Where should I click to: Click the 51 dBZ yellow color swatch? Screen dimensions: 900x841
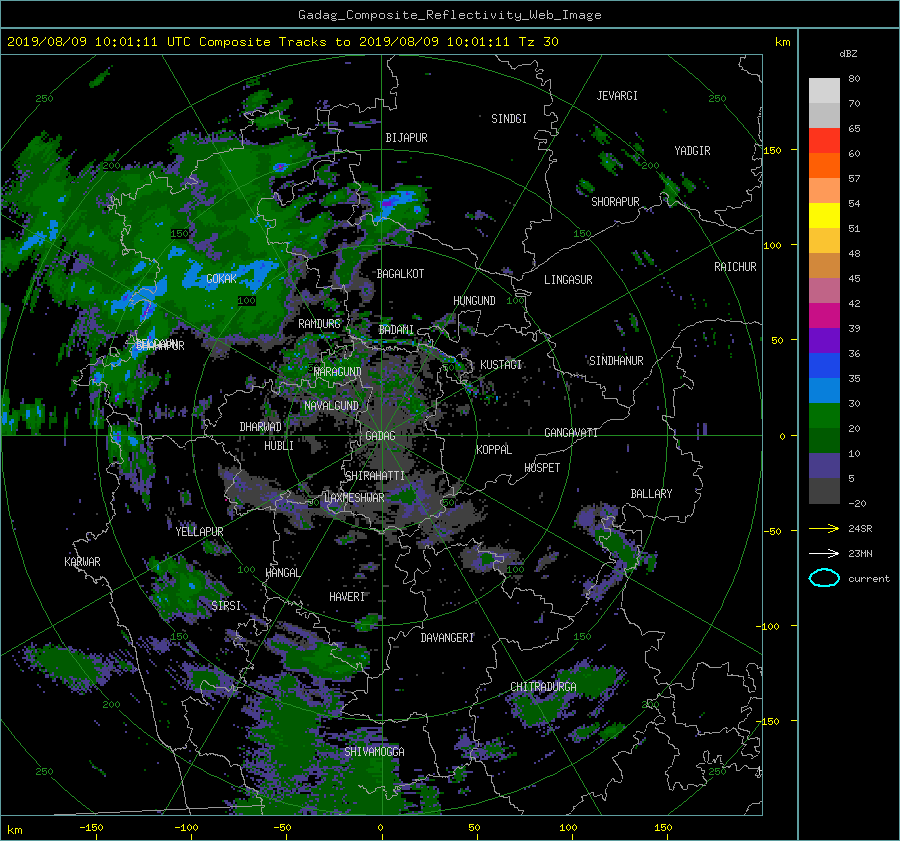coord(824,215)
